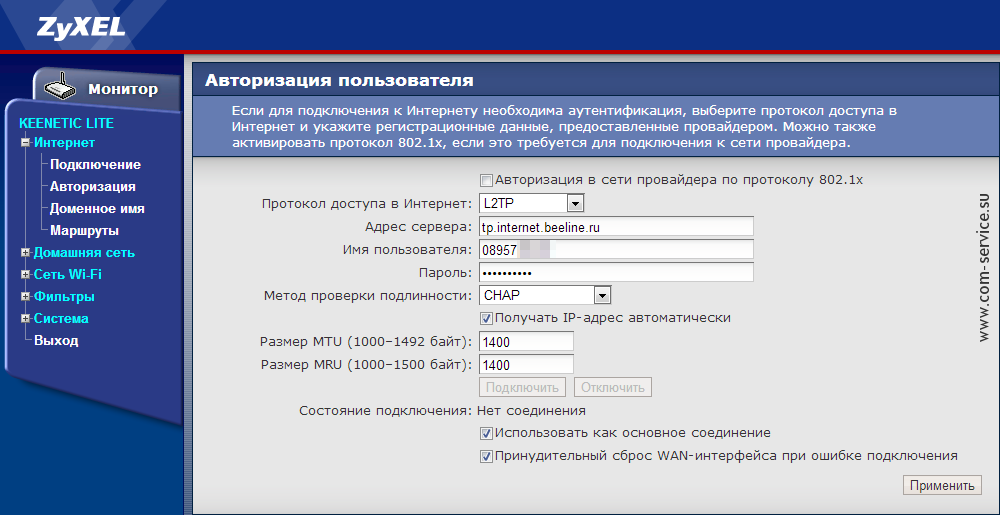Image resolution: width=1000 pixels, height=515 pixels.
Task: Open the L2TP protocol dropdown
Action: [575, 204]
